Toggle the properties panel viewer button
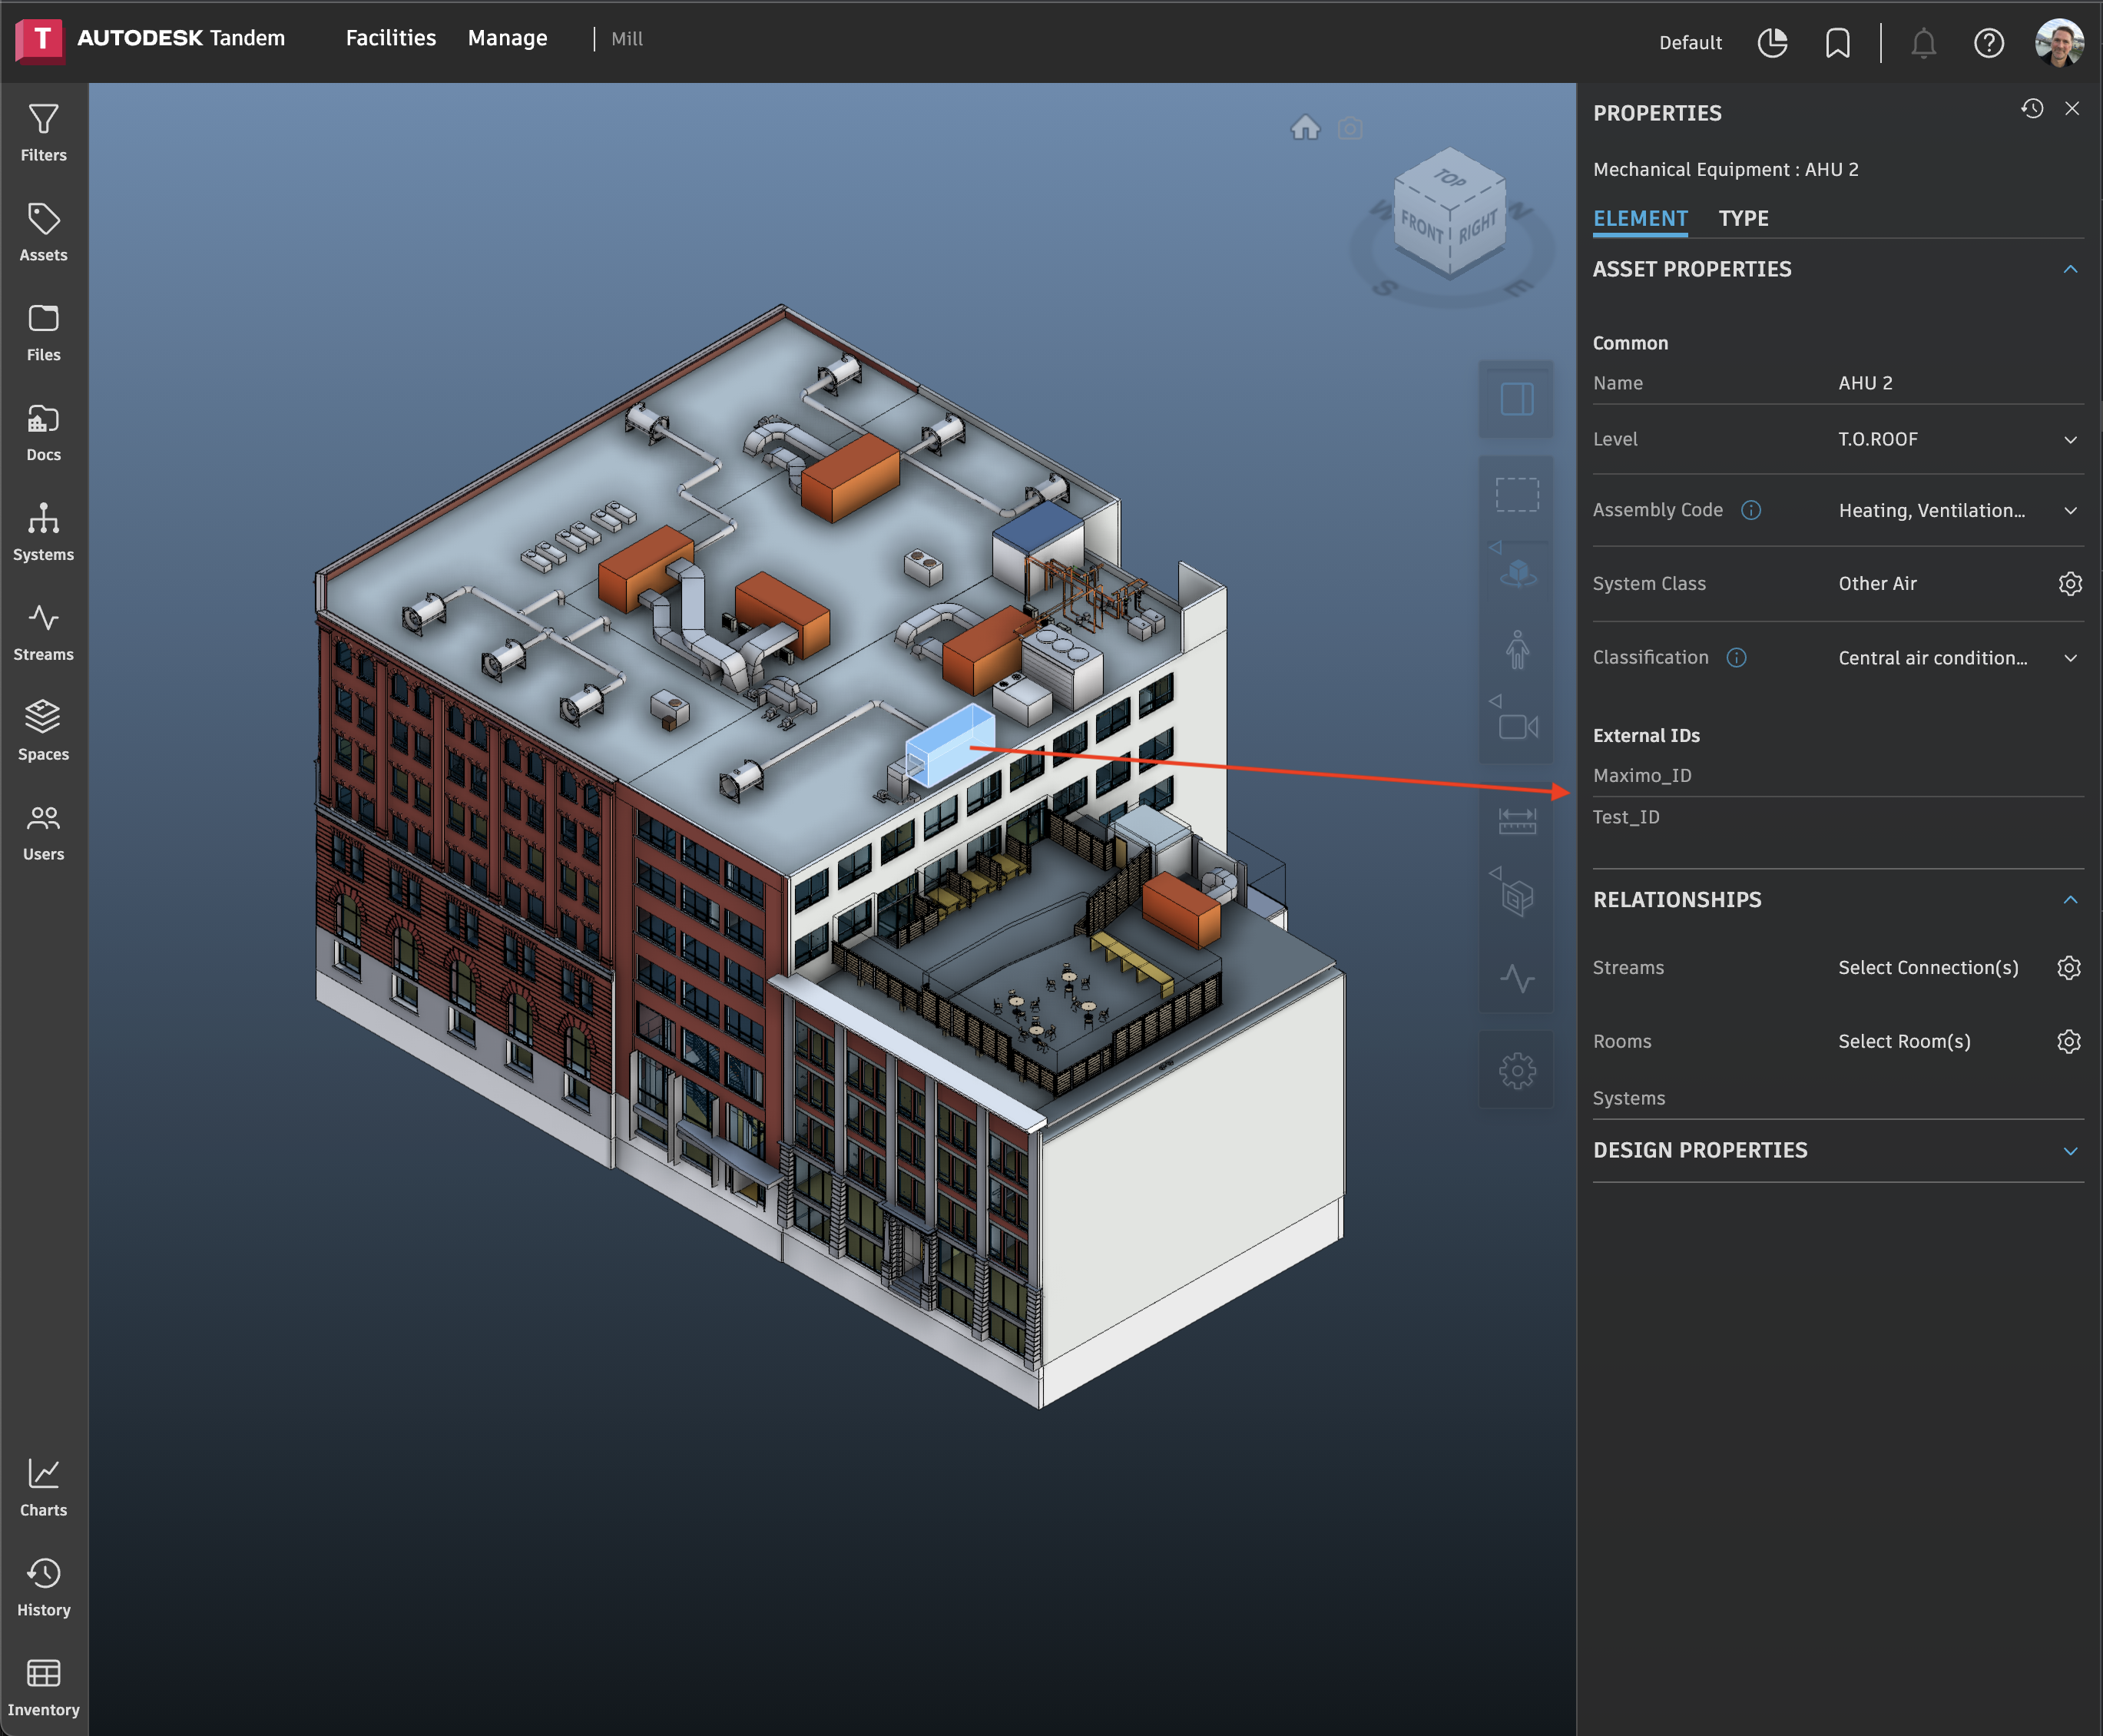The image size is (2103, 1736). [1516, 399]
